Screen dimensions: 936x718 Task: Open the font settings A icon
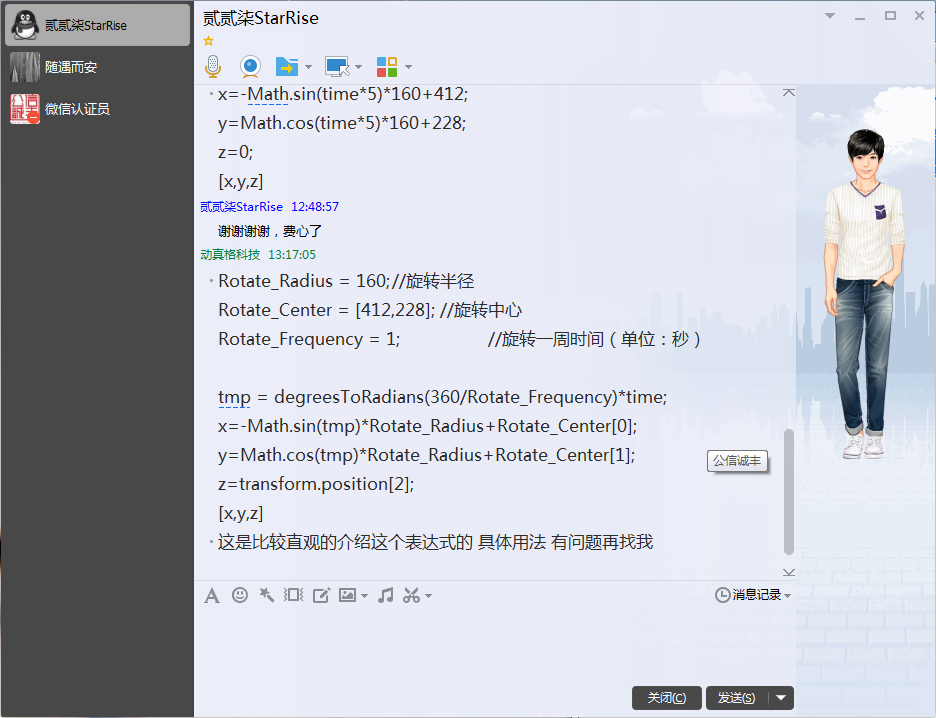pos(212,596)
